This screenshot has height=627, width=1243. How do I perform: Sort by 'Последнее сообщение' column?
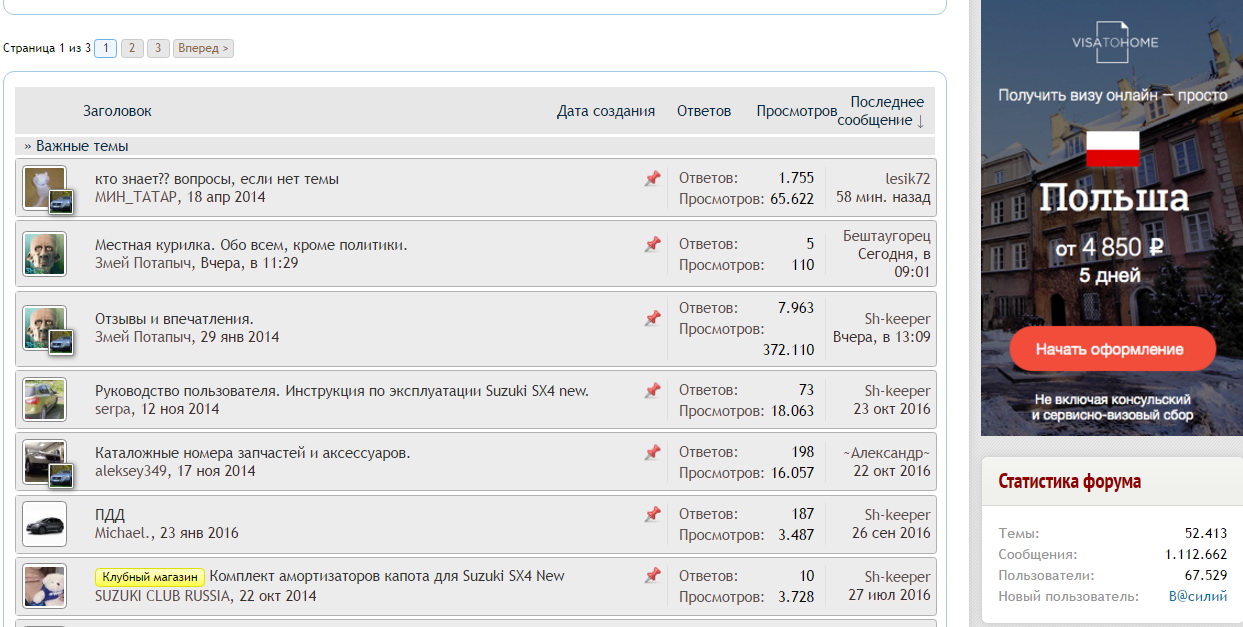pyautogui.click(x=881, y=111)
